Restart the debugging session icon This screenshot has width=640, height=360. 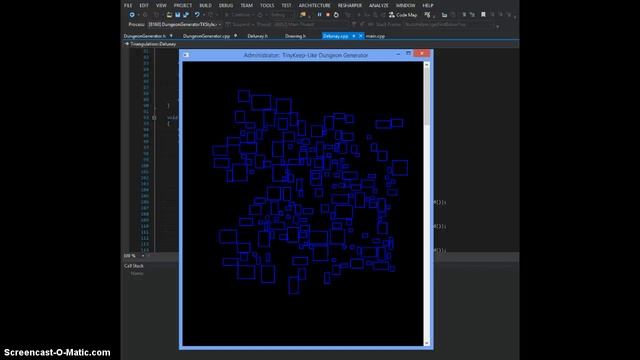click(336, 15)
